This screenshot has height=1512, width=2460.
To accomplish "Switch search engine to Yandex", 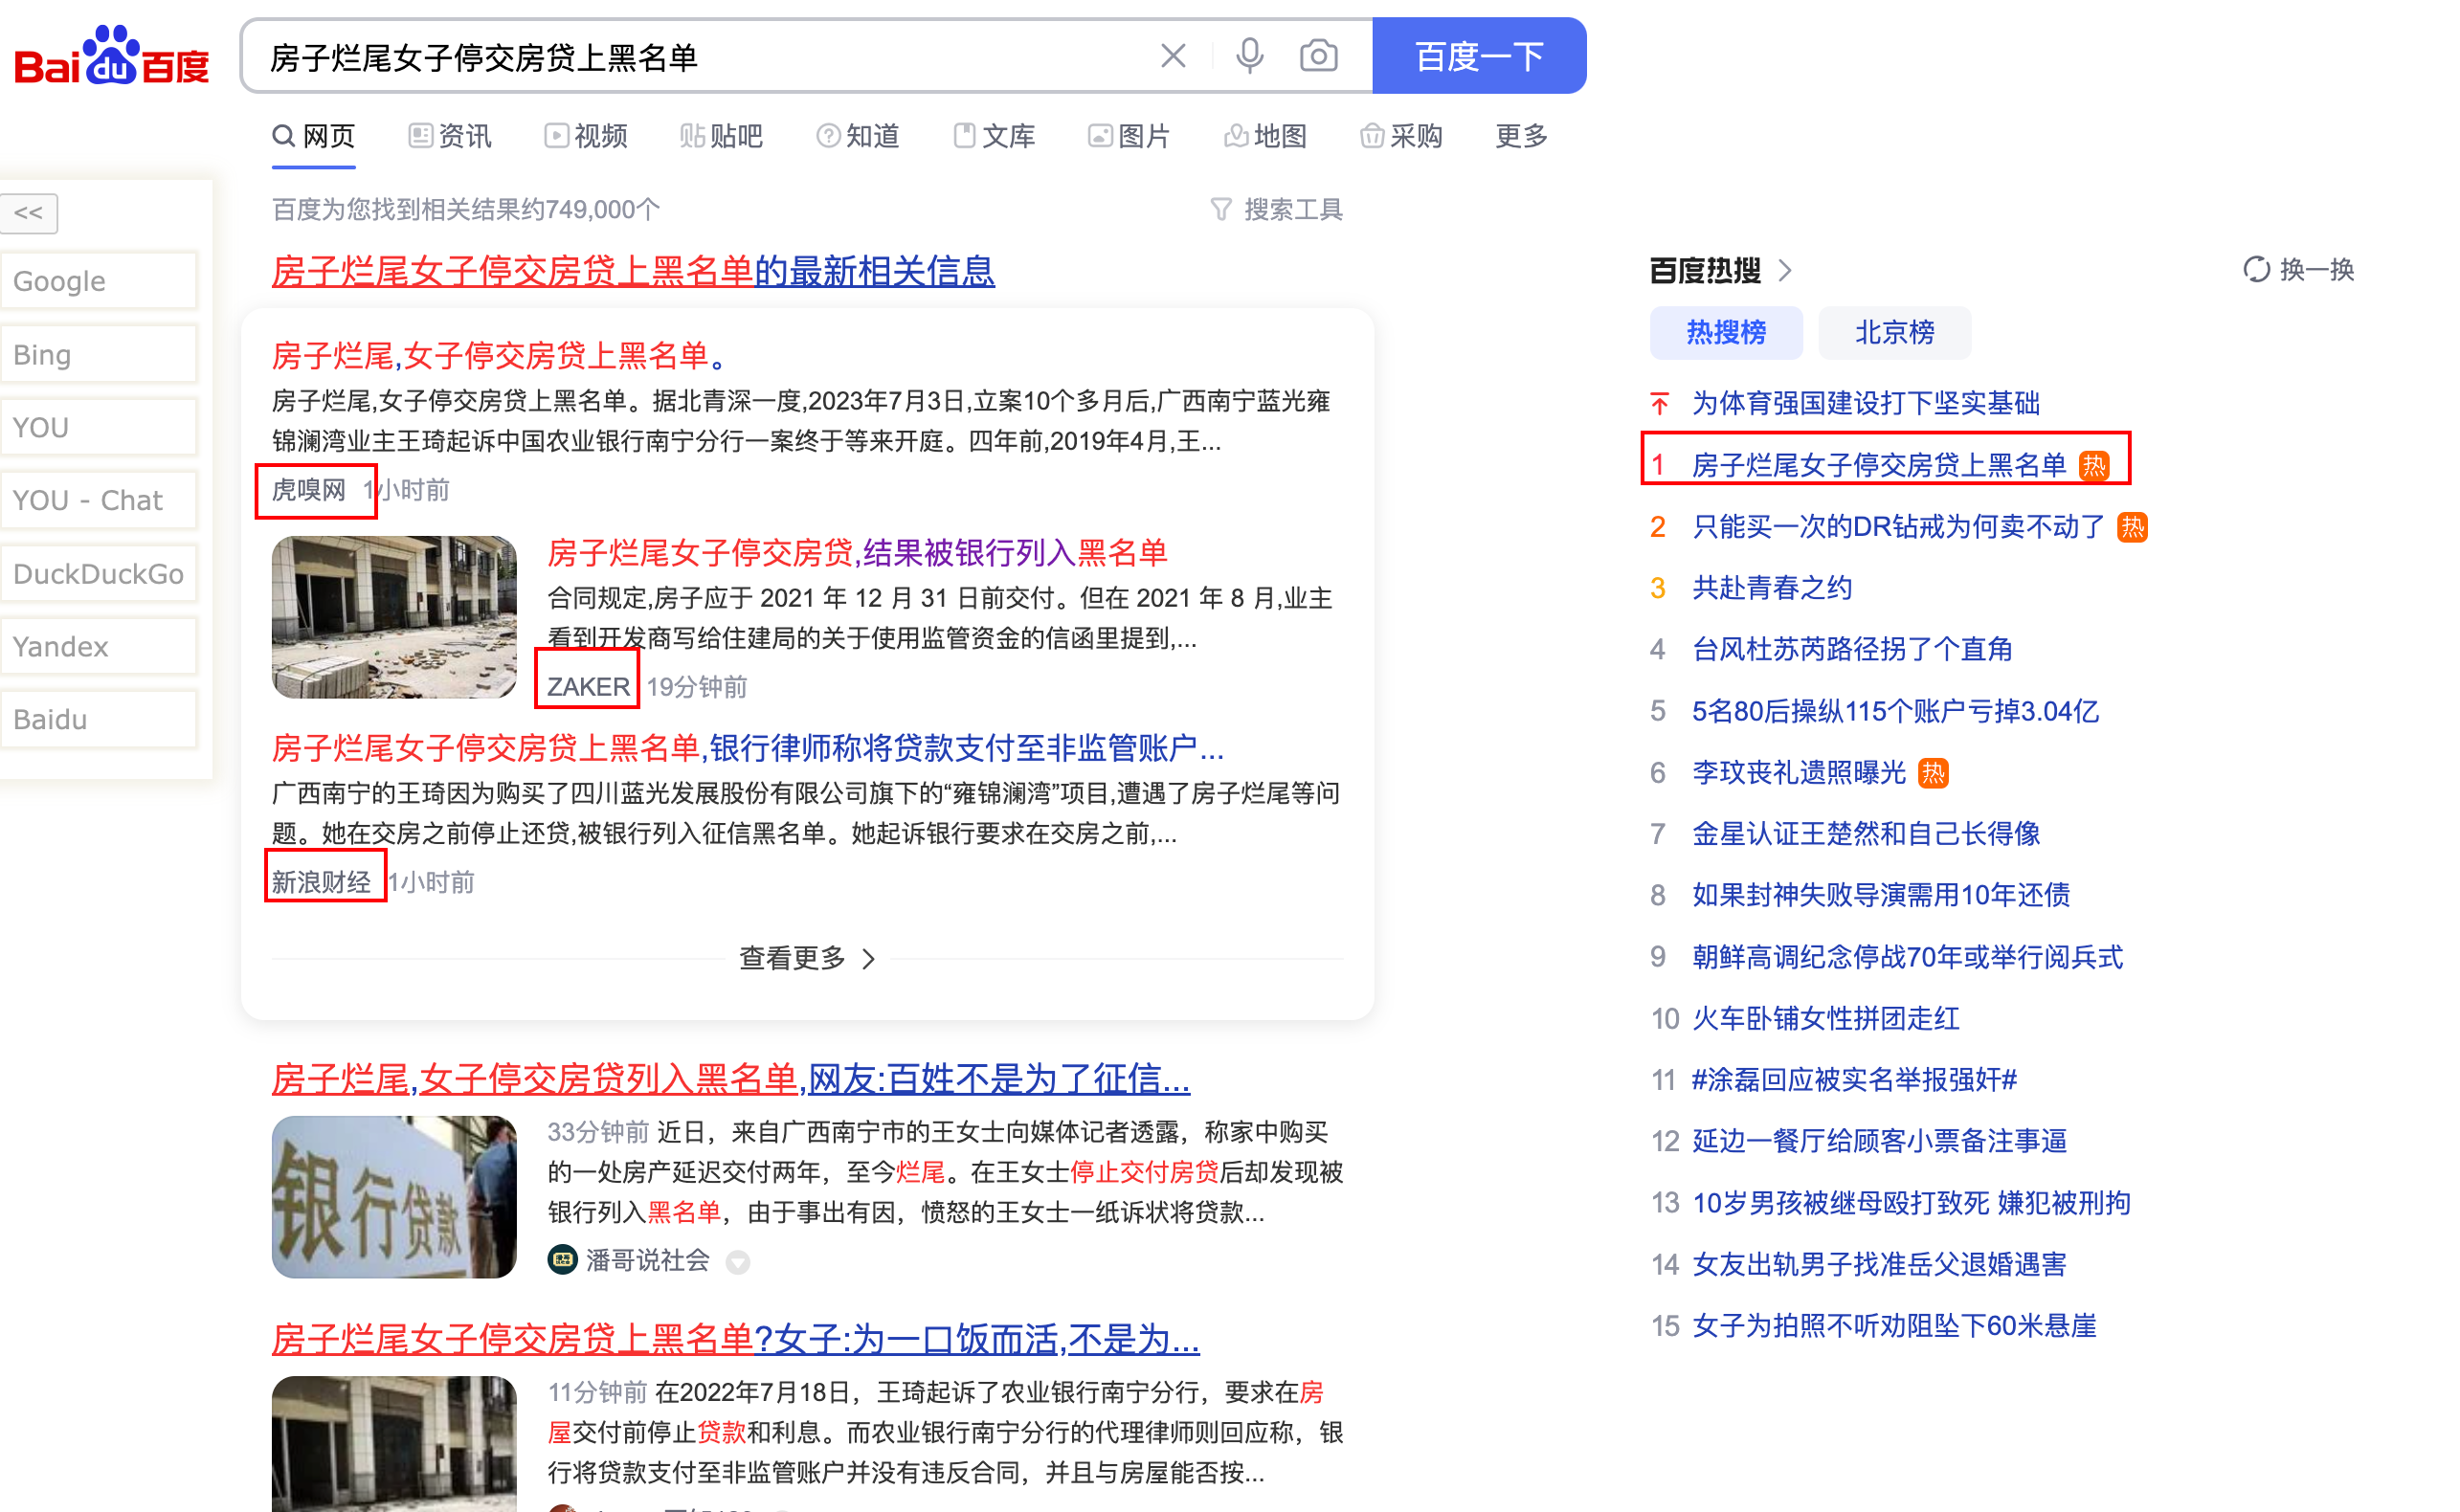I will point(99,646).
